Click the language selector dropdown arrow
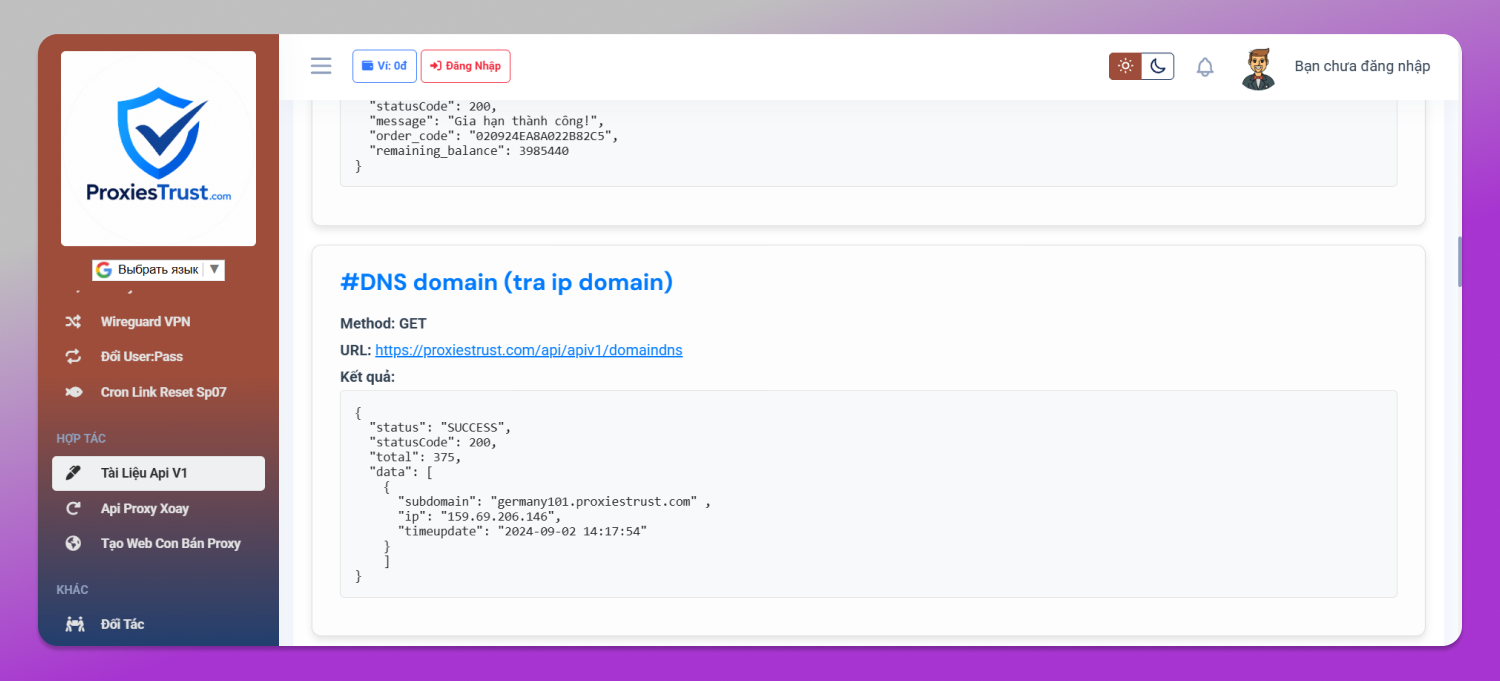The image size is (1500, 681). click(214, 270)
